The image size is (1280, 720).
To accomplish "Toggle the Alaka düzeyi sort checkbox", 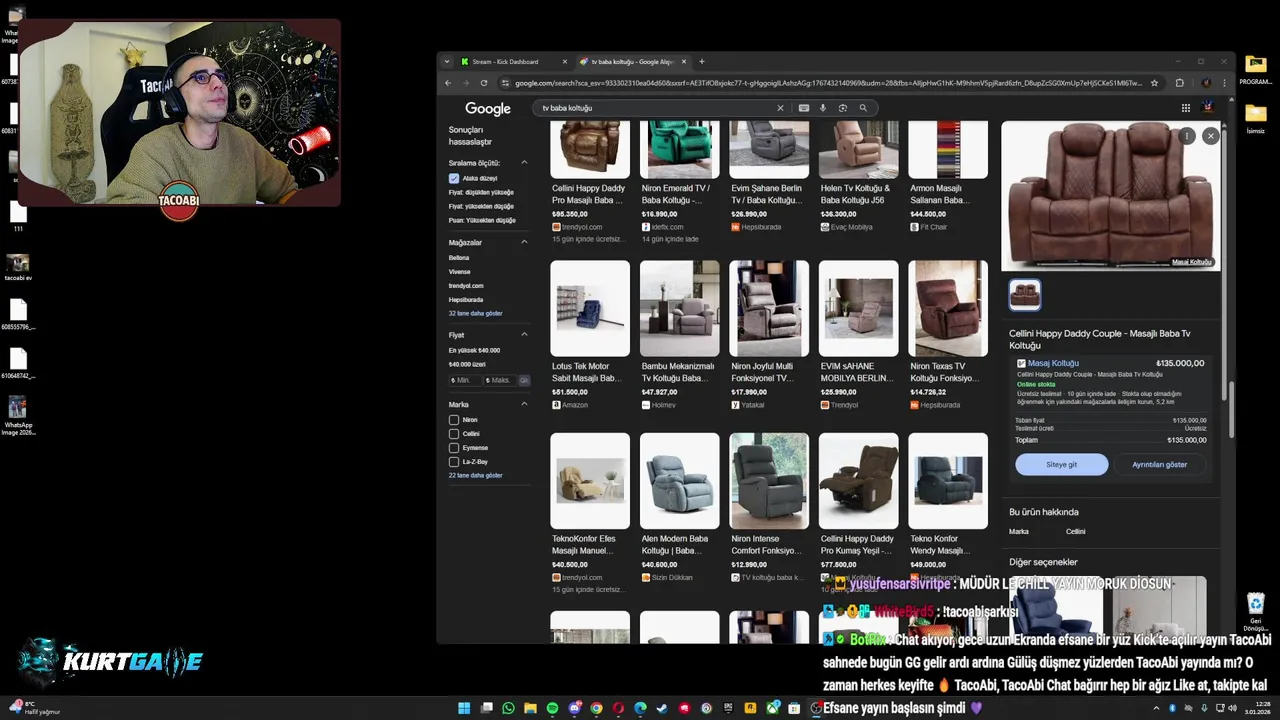I will 454,178.
